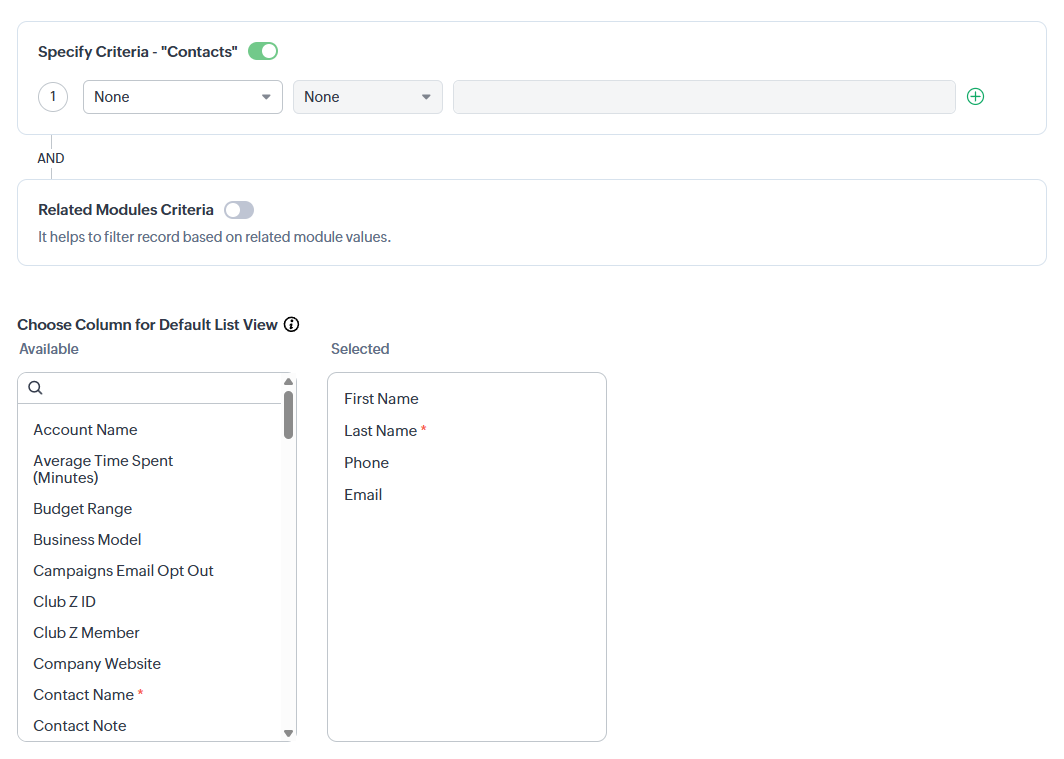The width and height of the screenshot is (1064, 759).
Task: Click First Name in Selected list
Action: tap(381, 399)
